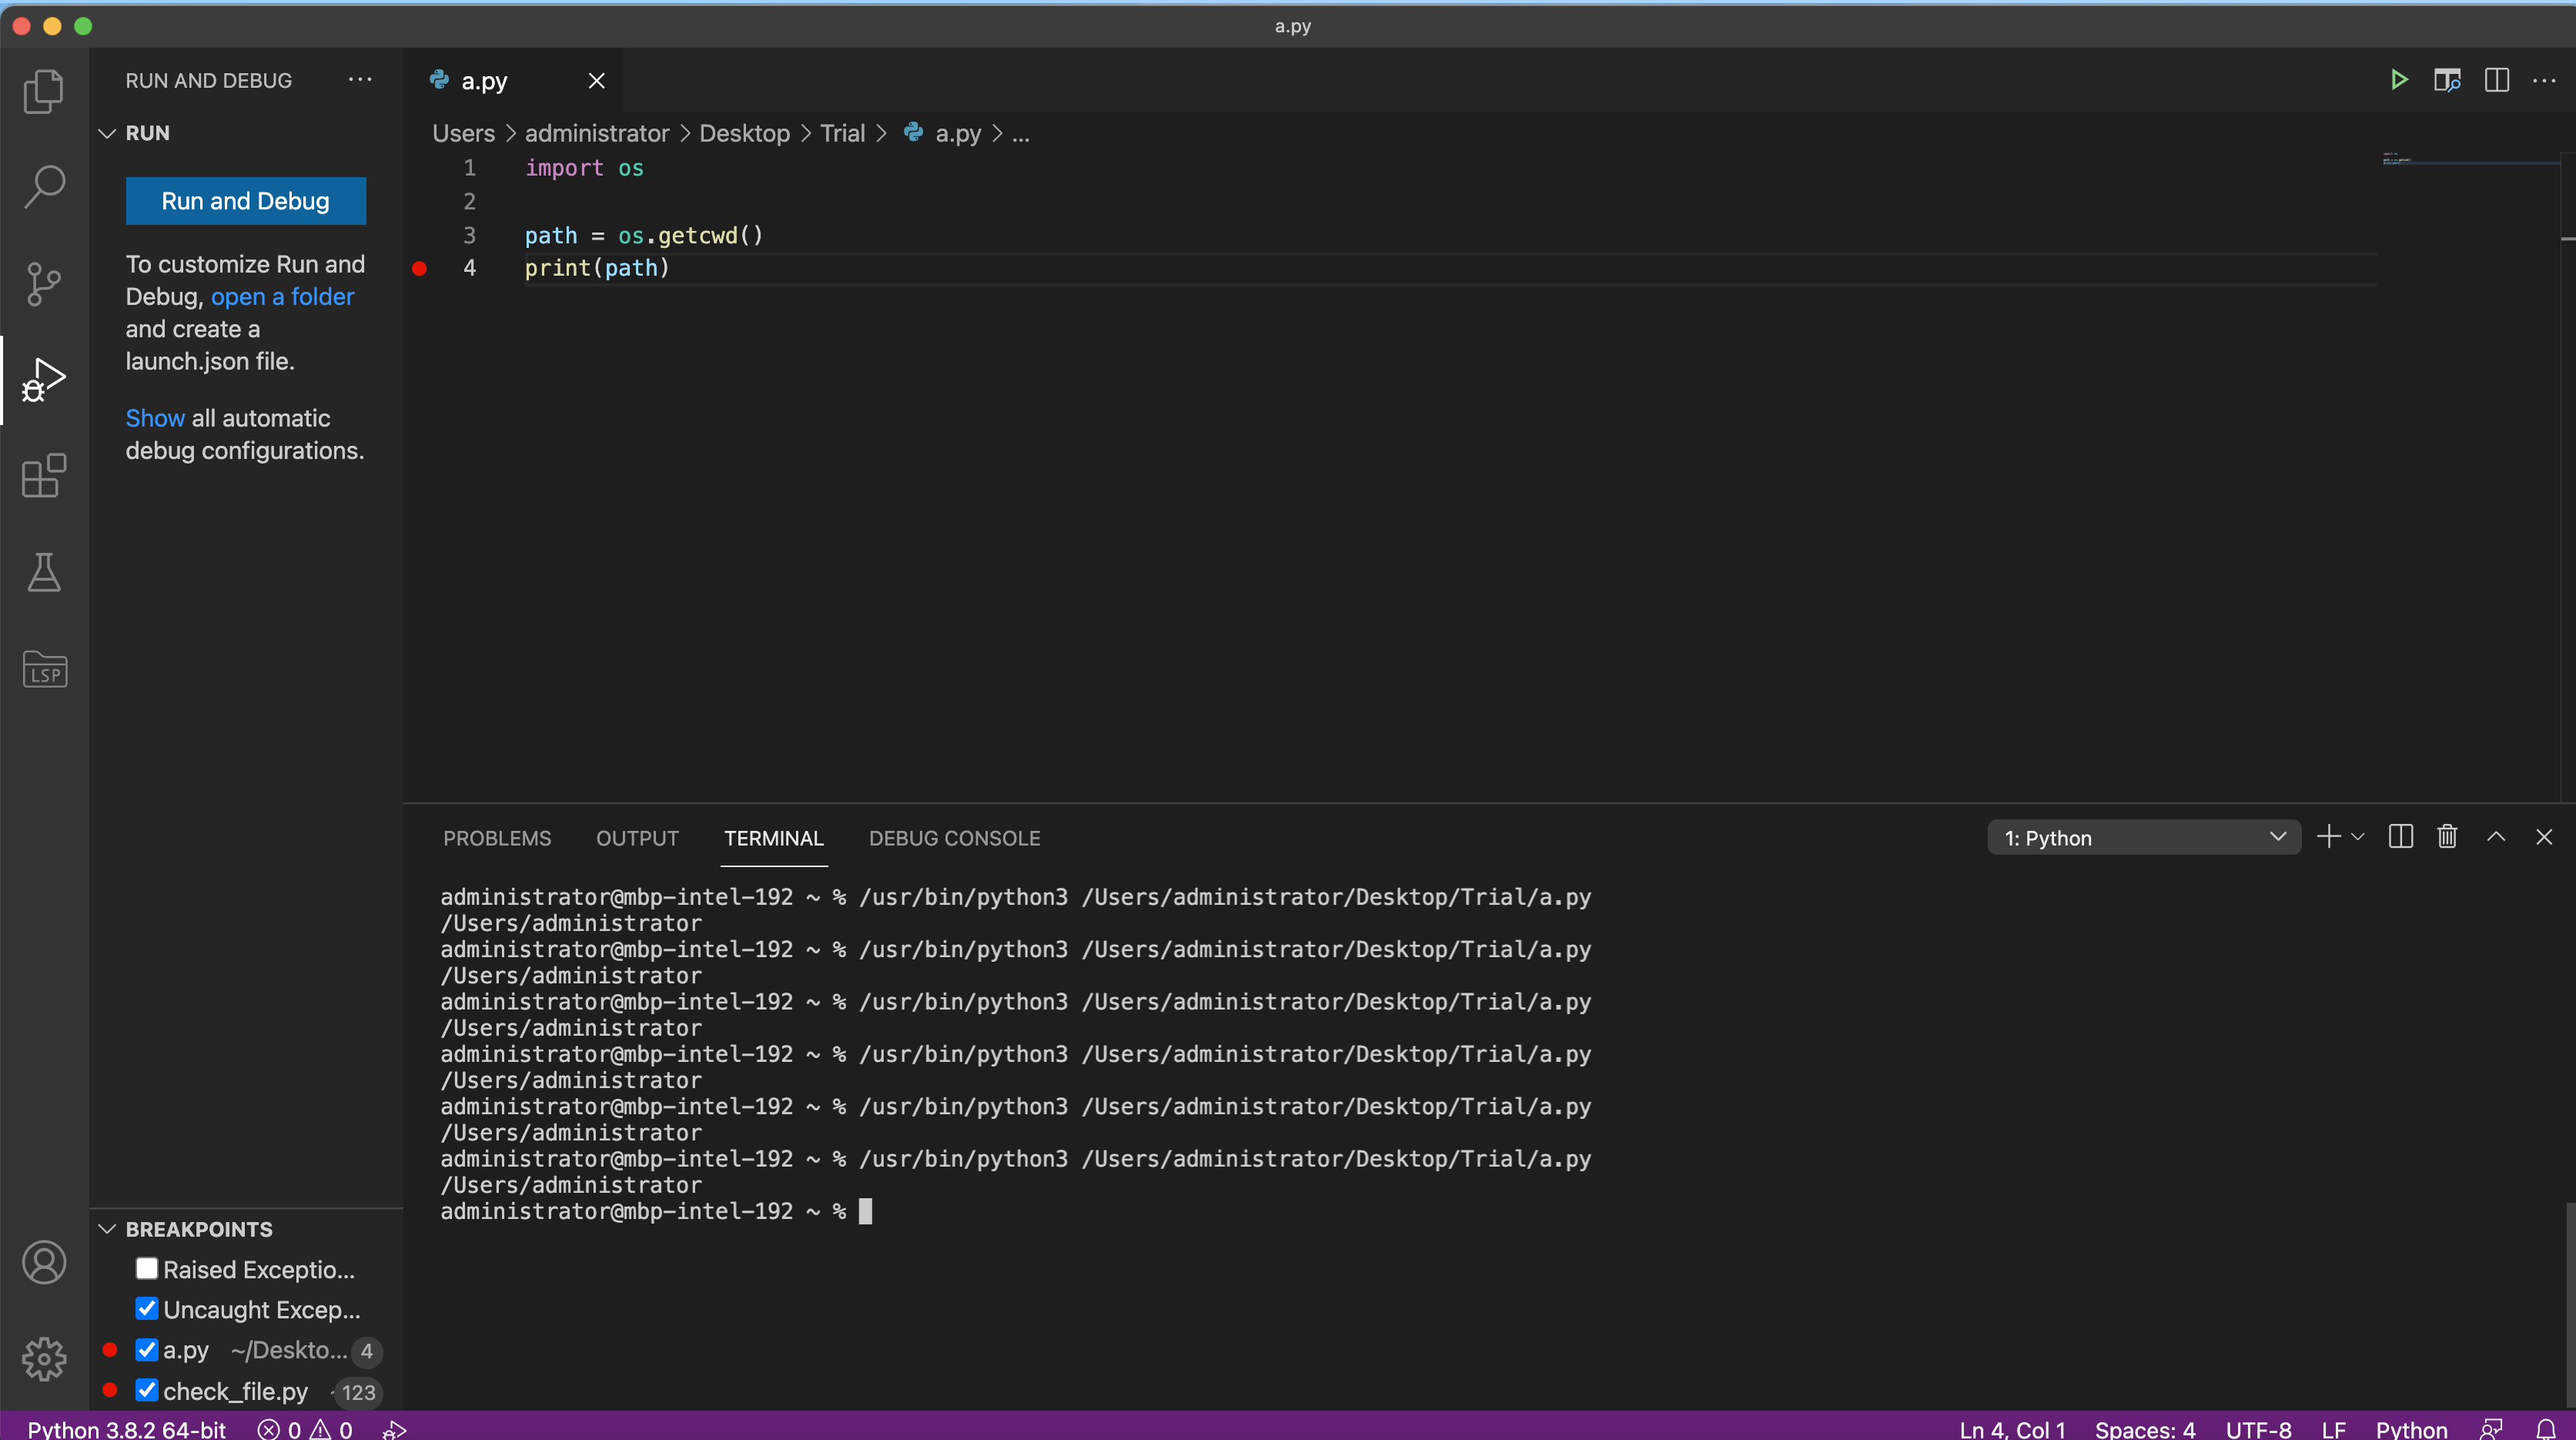
Task: Switch to the DEBUG CONSOLE tab
Action: tap(954, 838)
